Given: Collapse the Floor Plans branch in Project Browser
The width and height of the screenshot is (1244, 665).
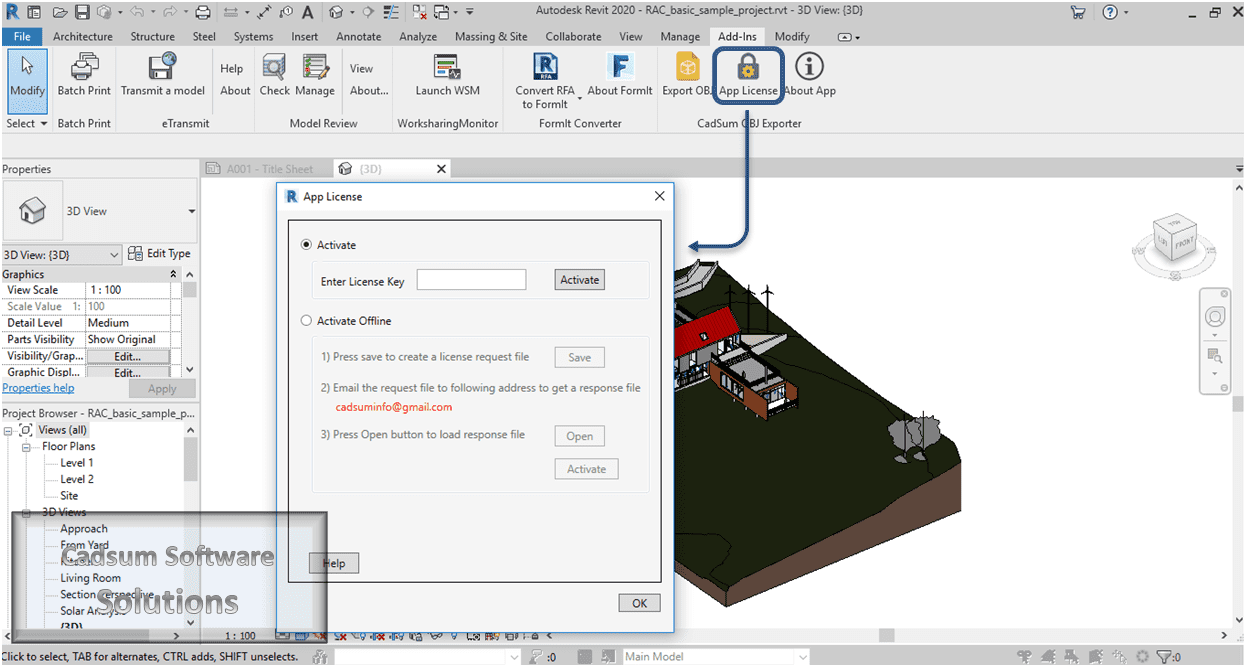Looking at the screenshot, I should point(28,446).
